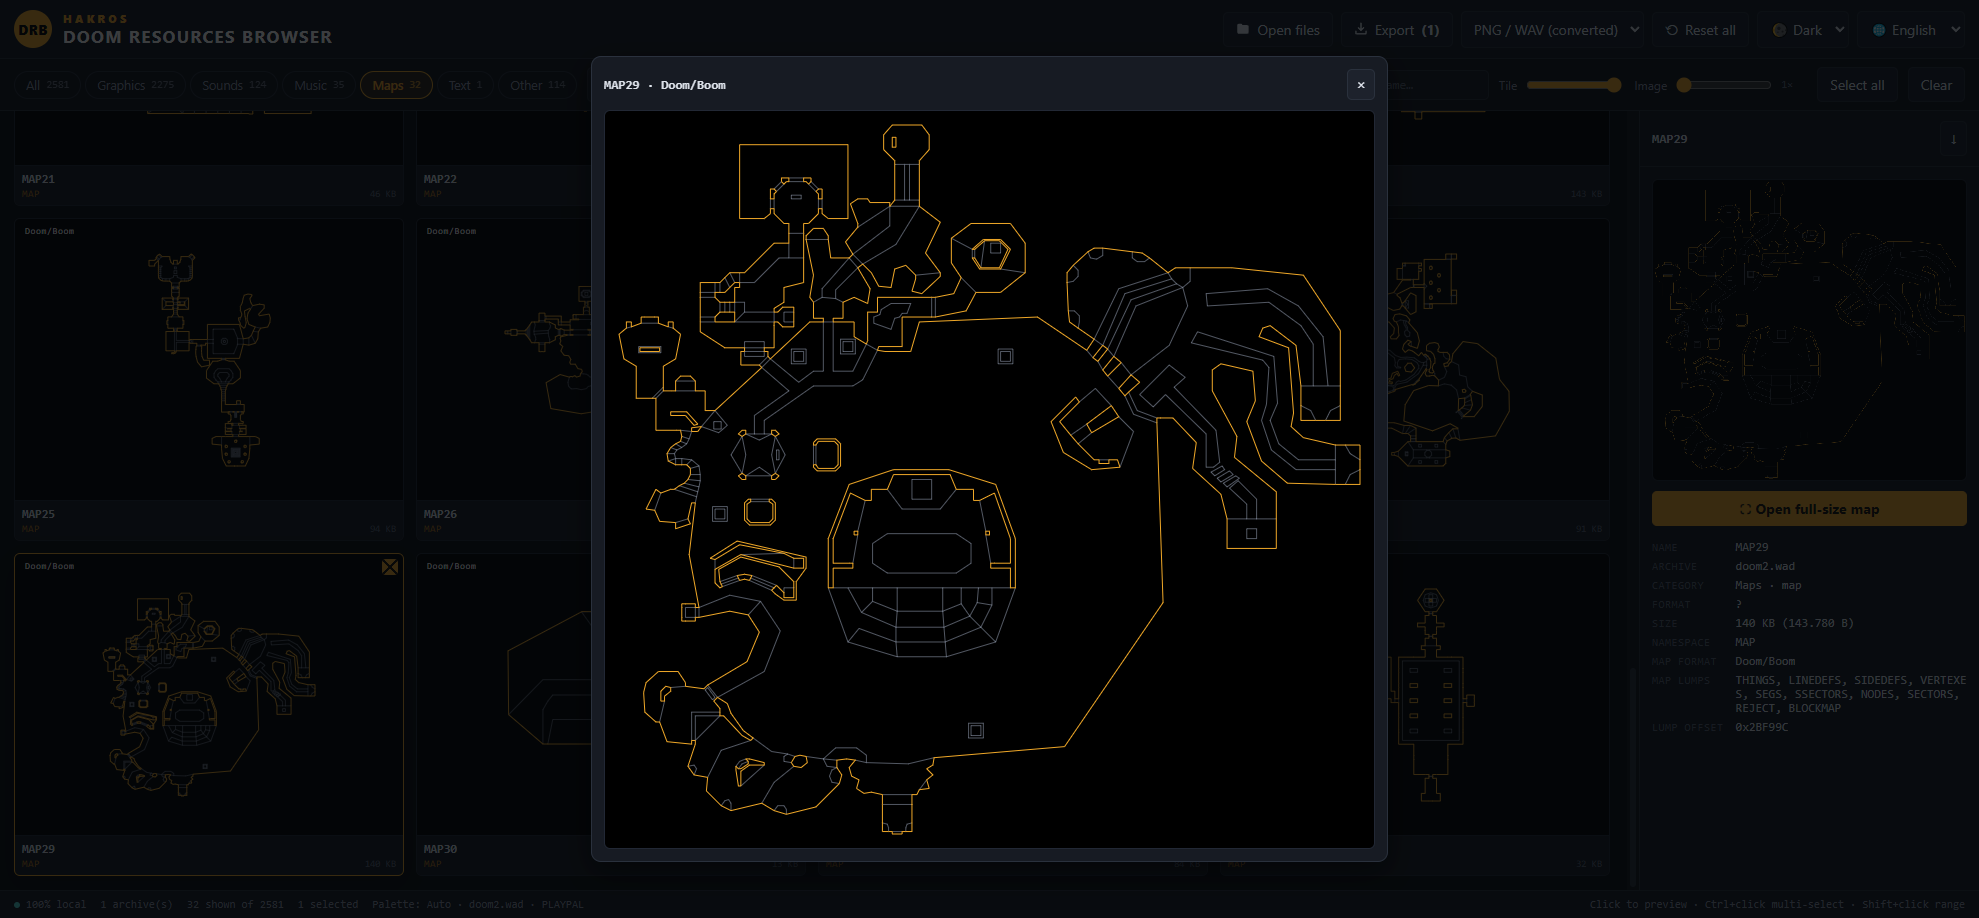Click the MAP21 tile label
This screenshot has width=1979, height=918.
pos(38,179)
